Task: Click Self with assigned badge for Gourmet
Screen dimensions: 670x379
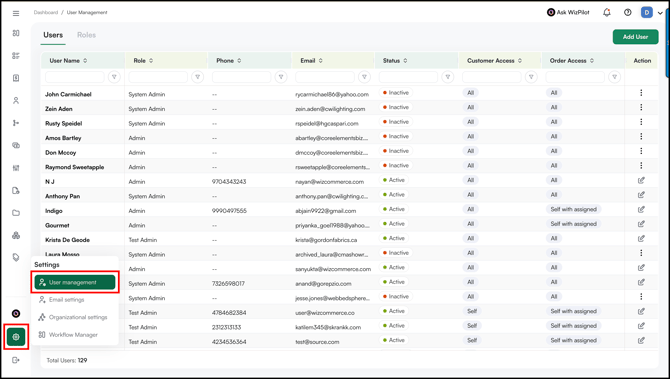Action: click(x=573, y=224)
